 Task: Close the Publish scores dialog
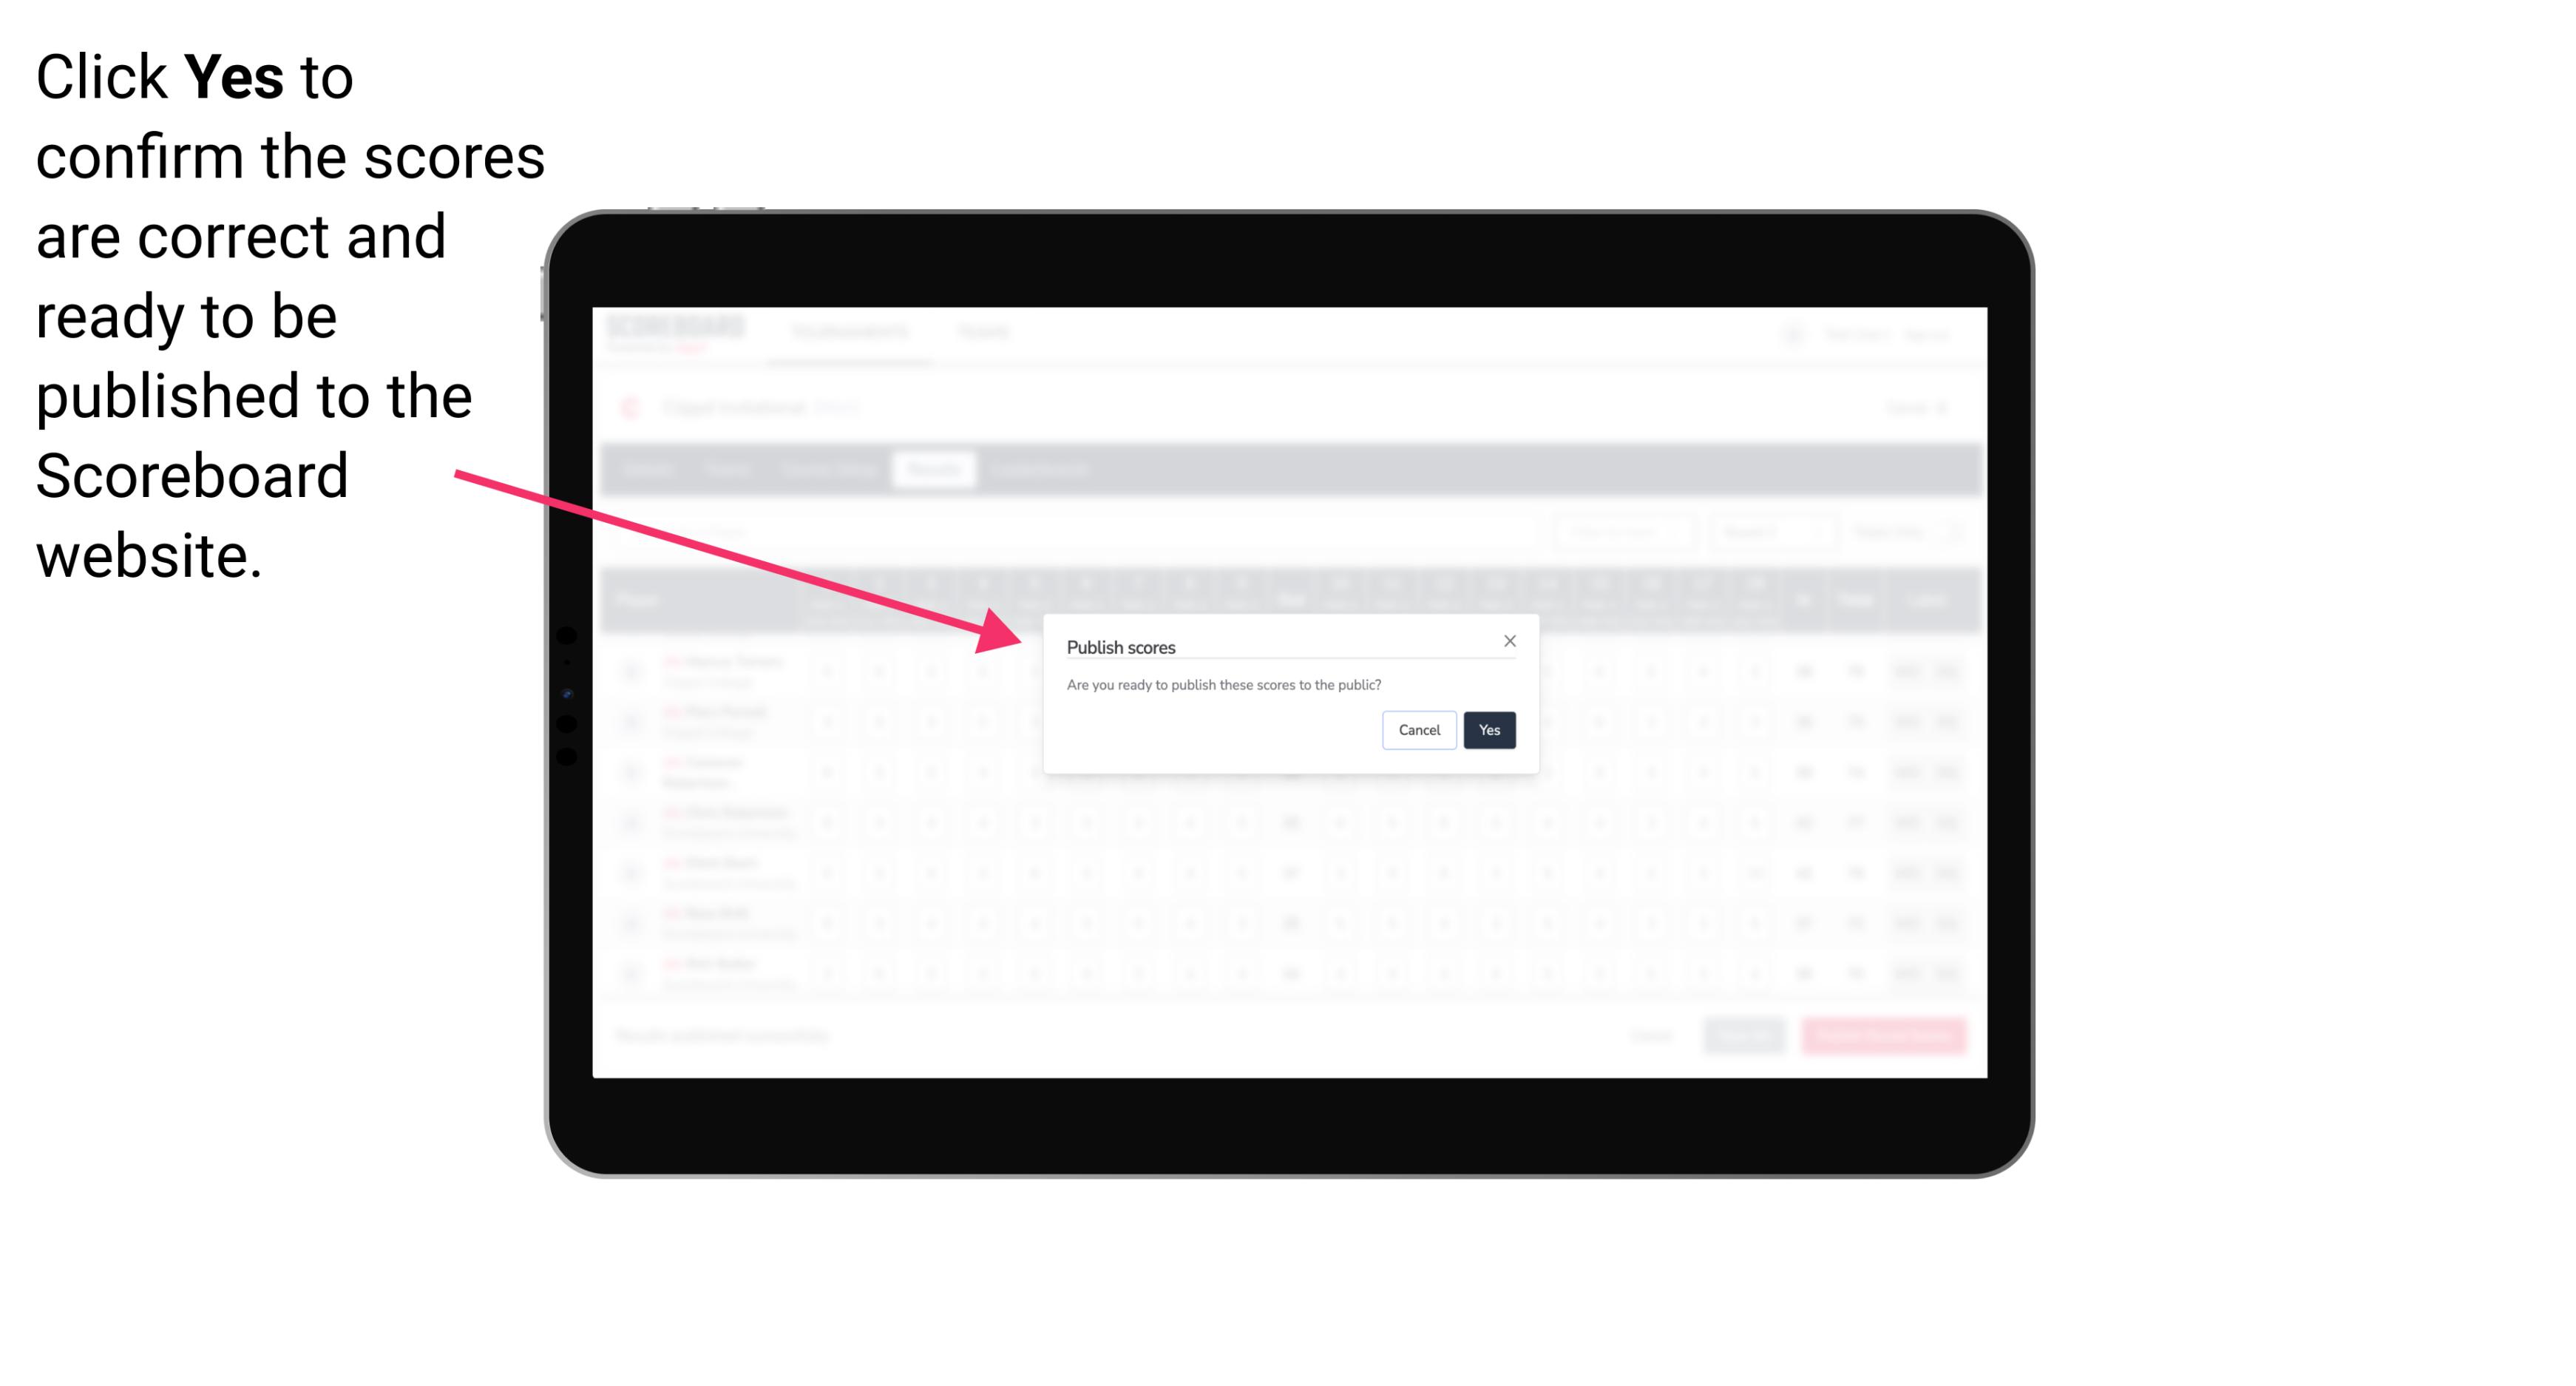1508,638
